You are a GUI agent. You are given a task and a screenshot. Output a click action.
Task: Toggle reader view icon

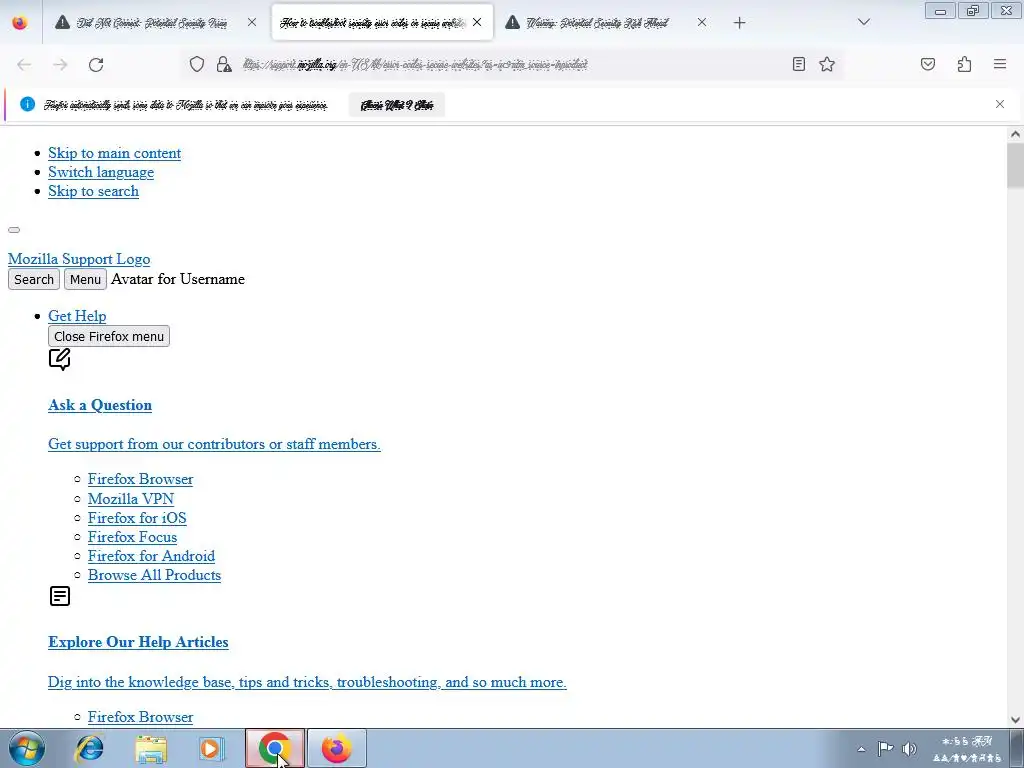pos(799,64)
